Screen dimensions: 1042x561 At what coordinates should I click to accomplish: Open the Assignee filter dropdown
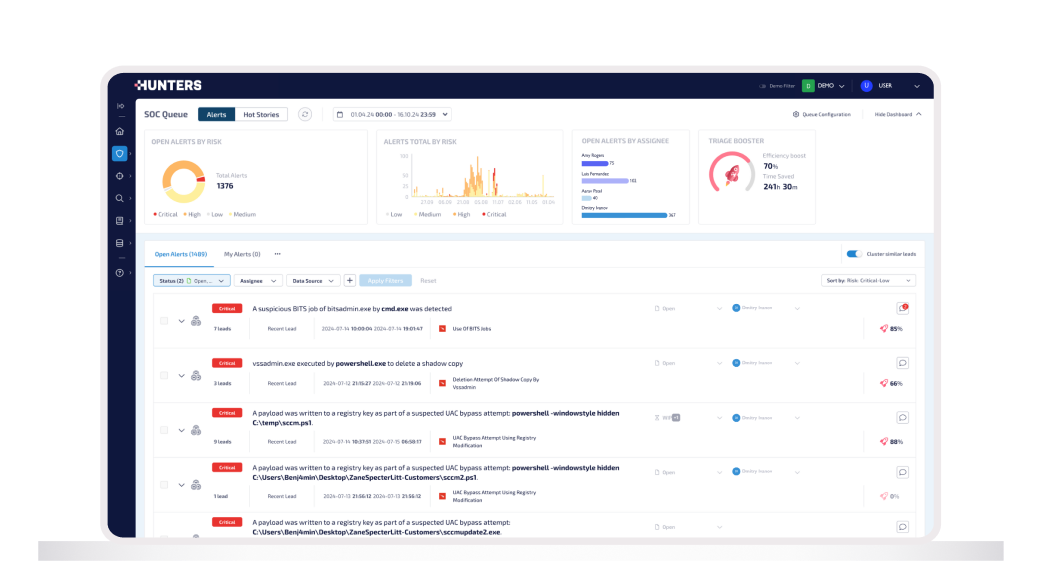257,281
